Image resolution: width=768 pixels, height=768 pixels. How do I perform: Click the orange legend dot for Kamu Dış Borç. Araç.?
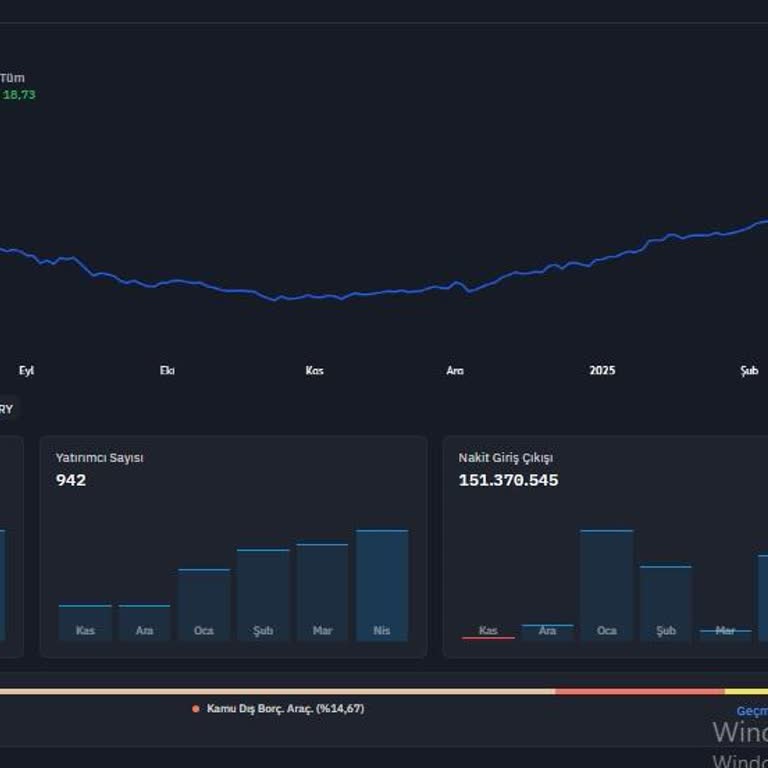196,709
